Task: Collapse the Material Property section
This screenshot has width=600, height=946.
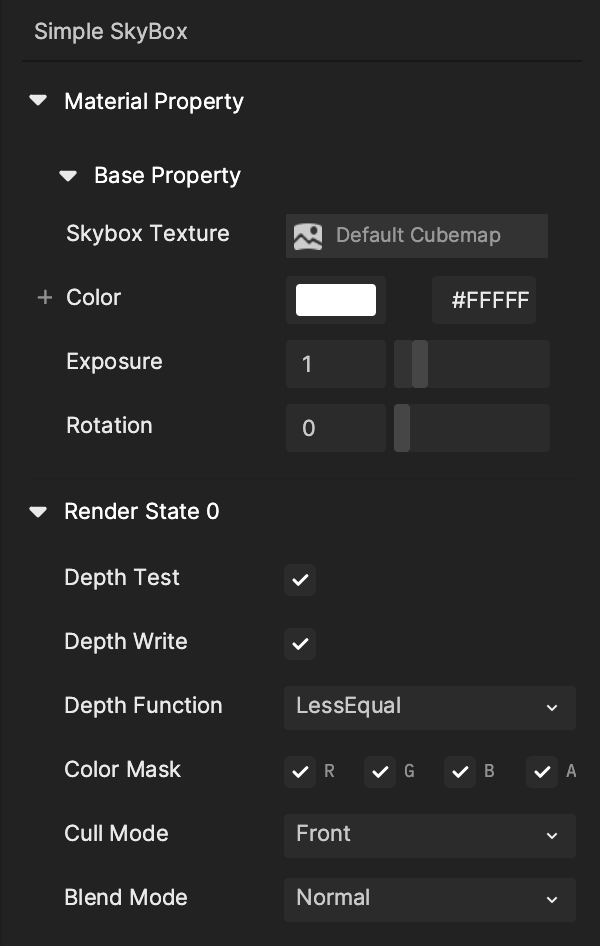Action: (x=38, y=101)
